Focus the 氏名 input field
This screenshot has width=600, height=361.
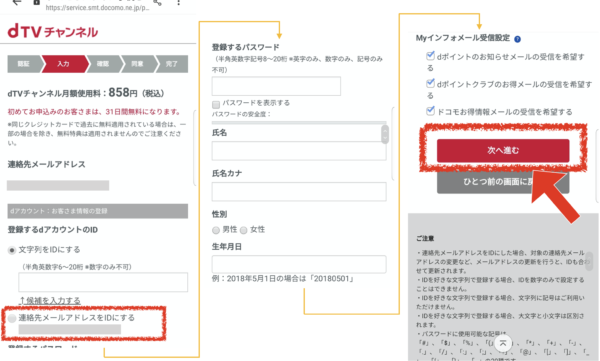(299, 151)
